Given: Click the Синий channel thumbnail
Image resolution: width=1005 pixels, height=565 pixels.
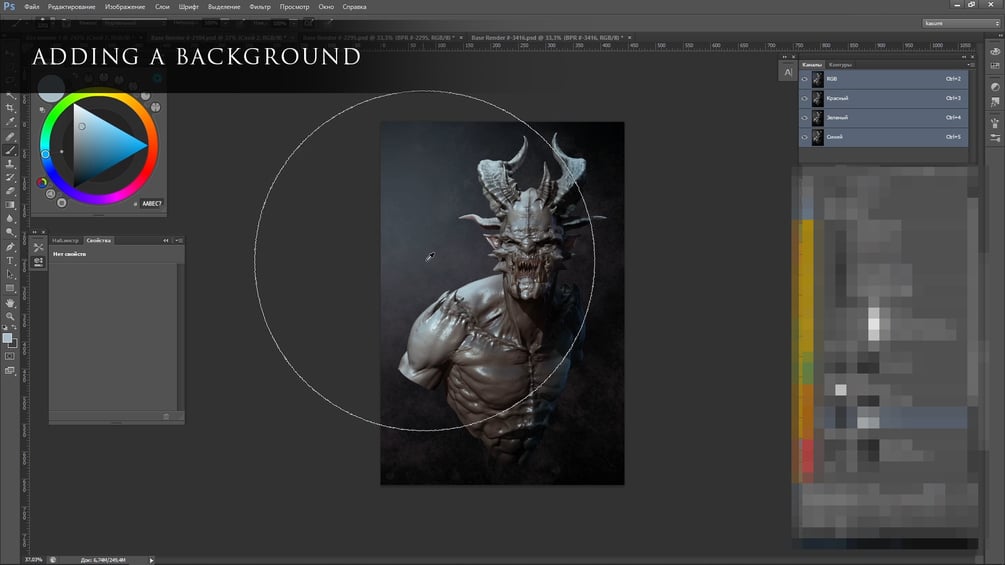Looking at the screenshot, I should click(x=817, y=136).
